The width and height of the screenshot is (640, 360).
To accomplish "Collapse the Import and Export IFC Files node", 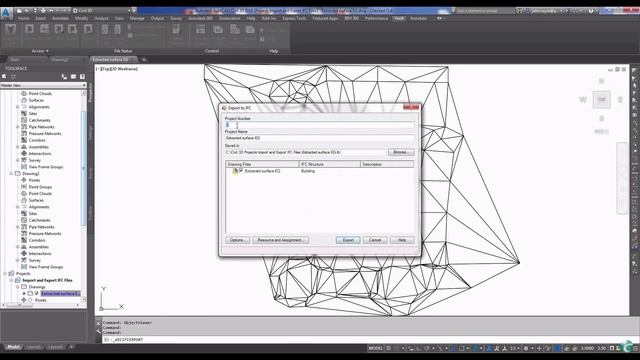I will (11, 280).
